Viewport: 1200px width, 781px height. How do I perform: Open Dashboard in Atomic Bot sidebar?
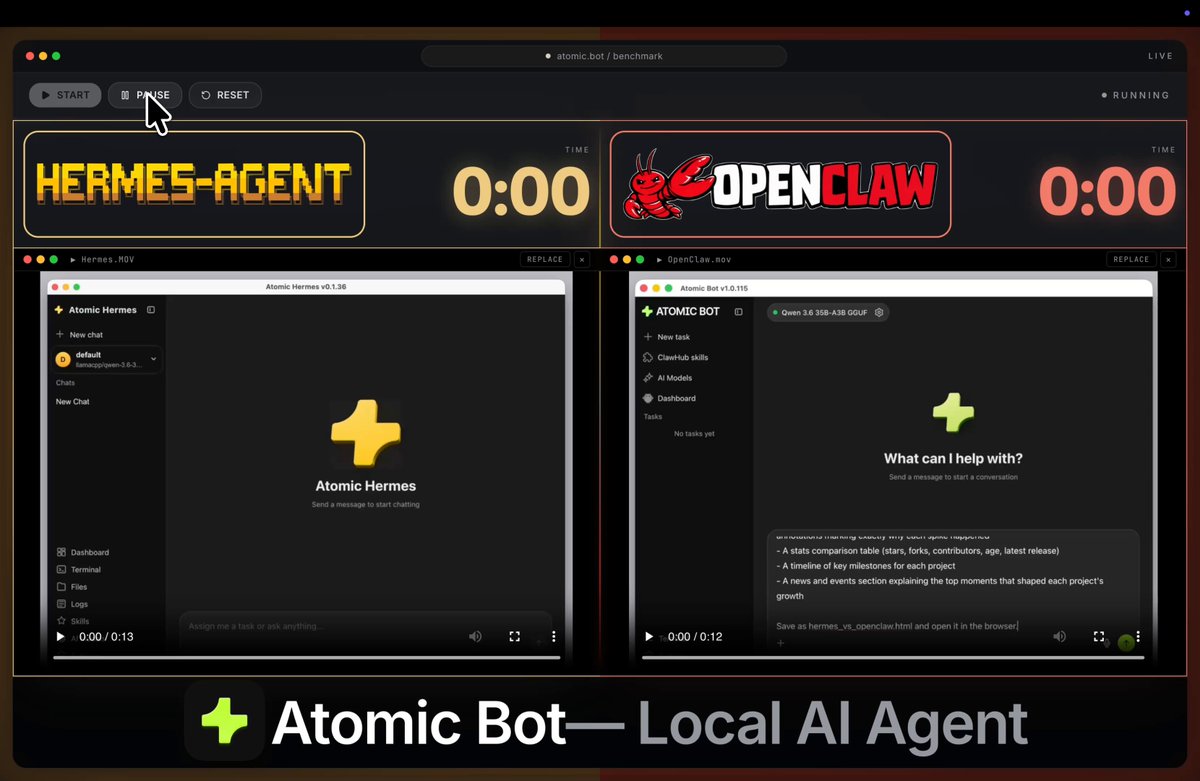pyautogui.click(x=669, y=398)
